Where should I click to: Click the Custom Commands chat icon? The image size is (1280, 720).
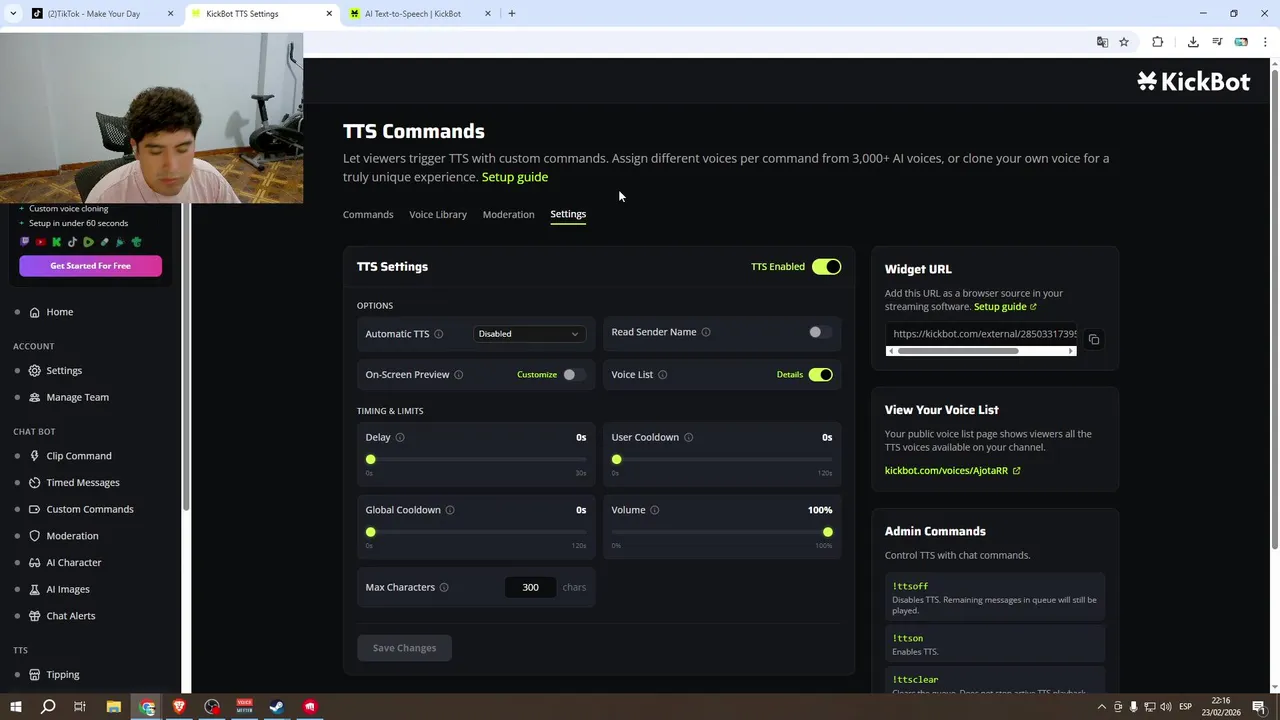click(35, 509)
